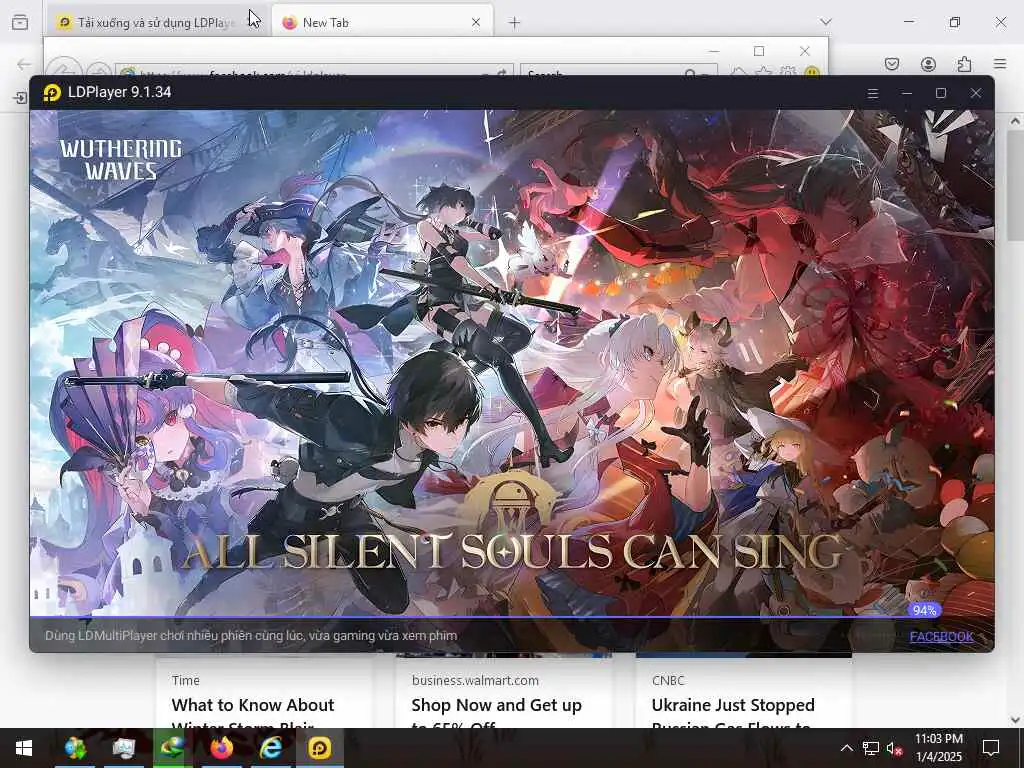Close the New Tab tab
Viewport: 1024px width, 768px height.
pos(476,22)
